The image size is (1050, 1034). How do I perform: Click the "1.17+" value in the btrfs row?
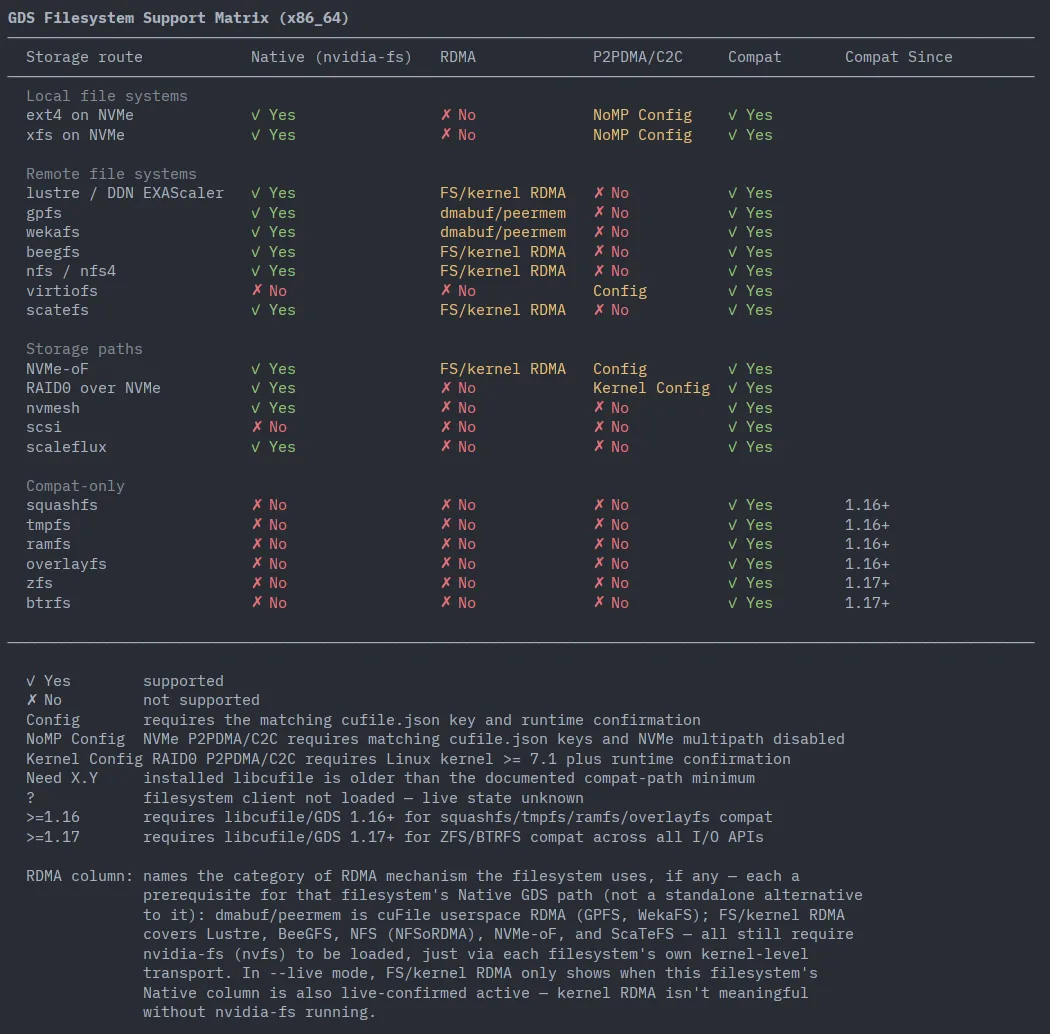pos(867,603)
